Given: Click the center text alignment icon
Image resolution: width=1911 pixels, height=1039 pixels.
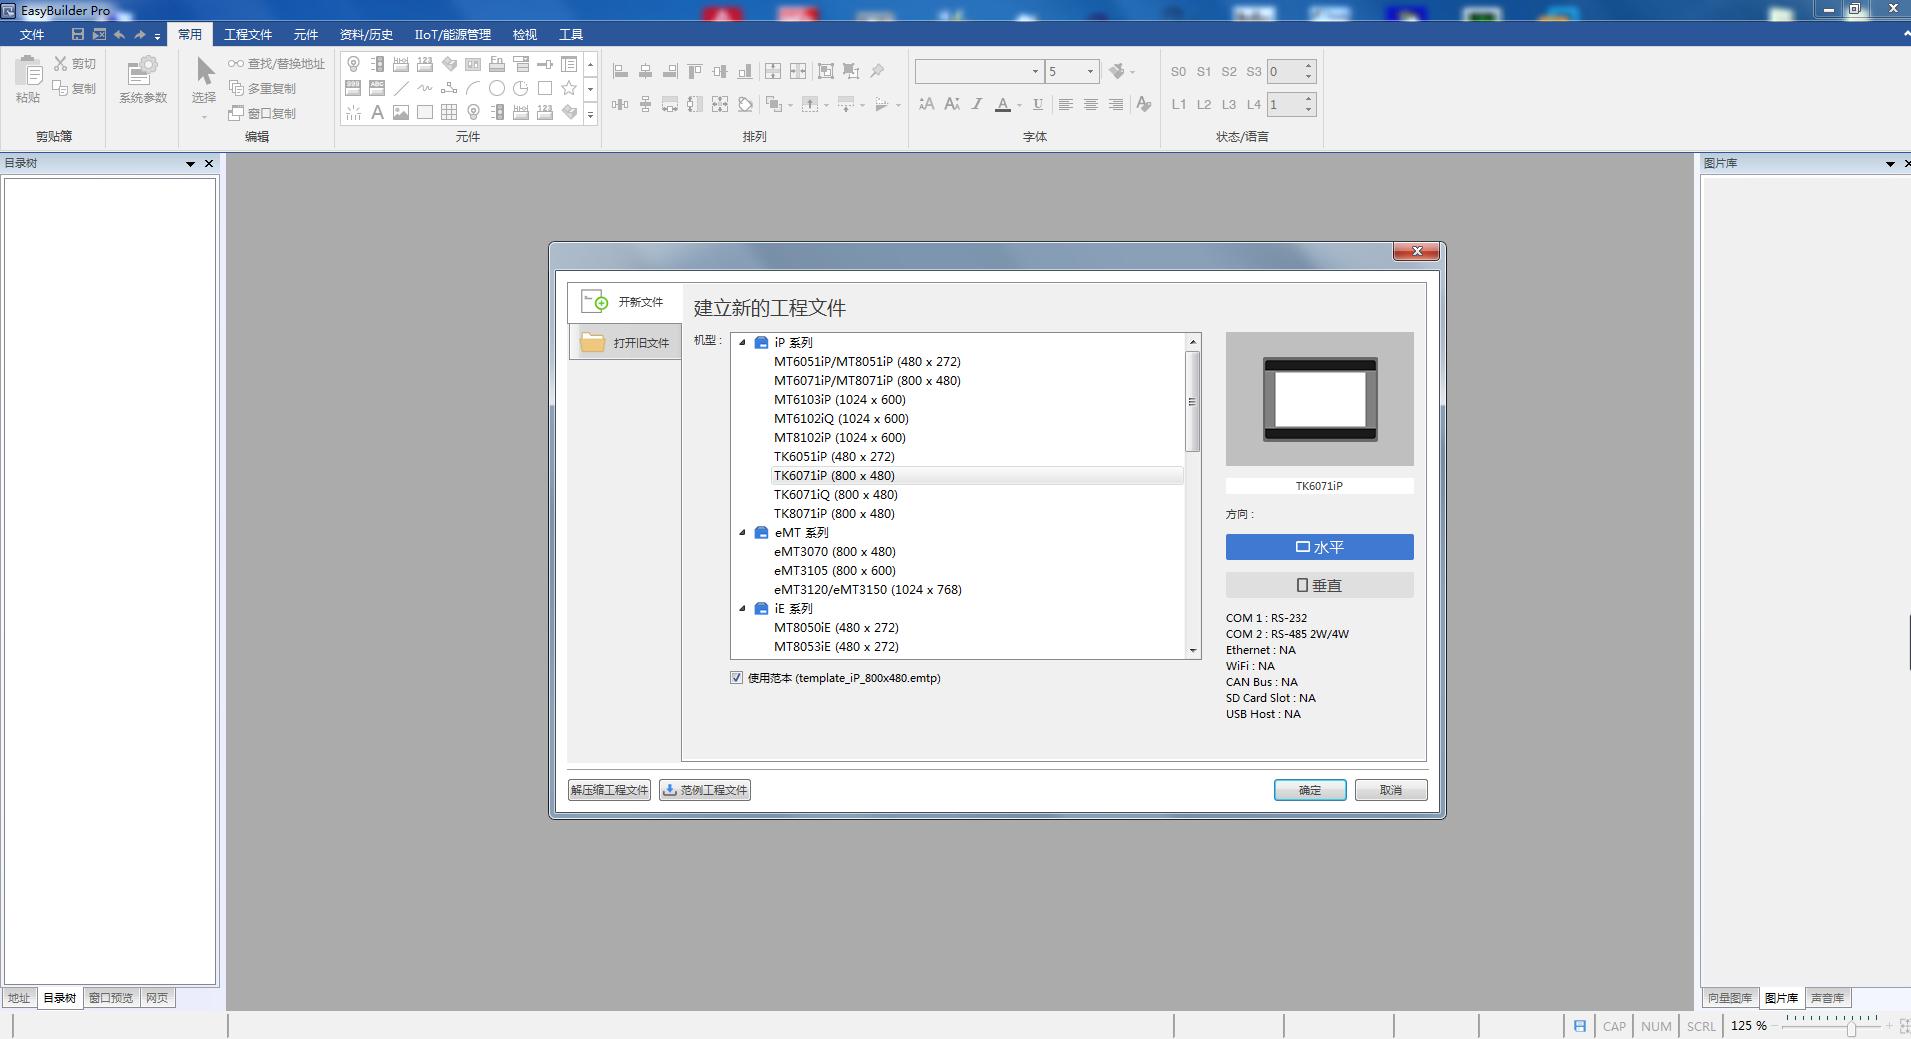Looking at the screenshot, I should [1091, 104].
